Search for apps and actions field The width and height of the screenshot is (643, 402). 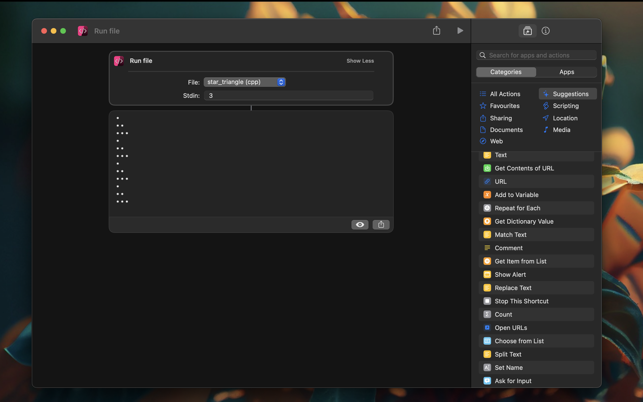(x=537, y=55)
